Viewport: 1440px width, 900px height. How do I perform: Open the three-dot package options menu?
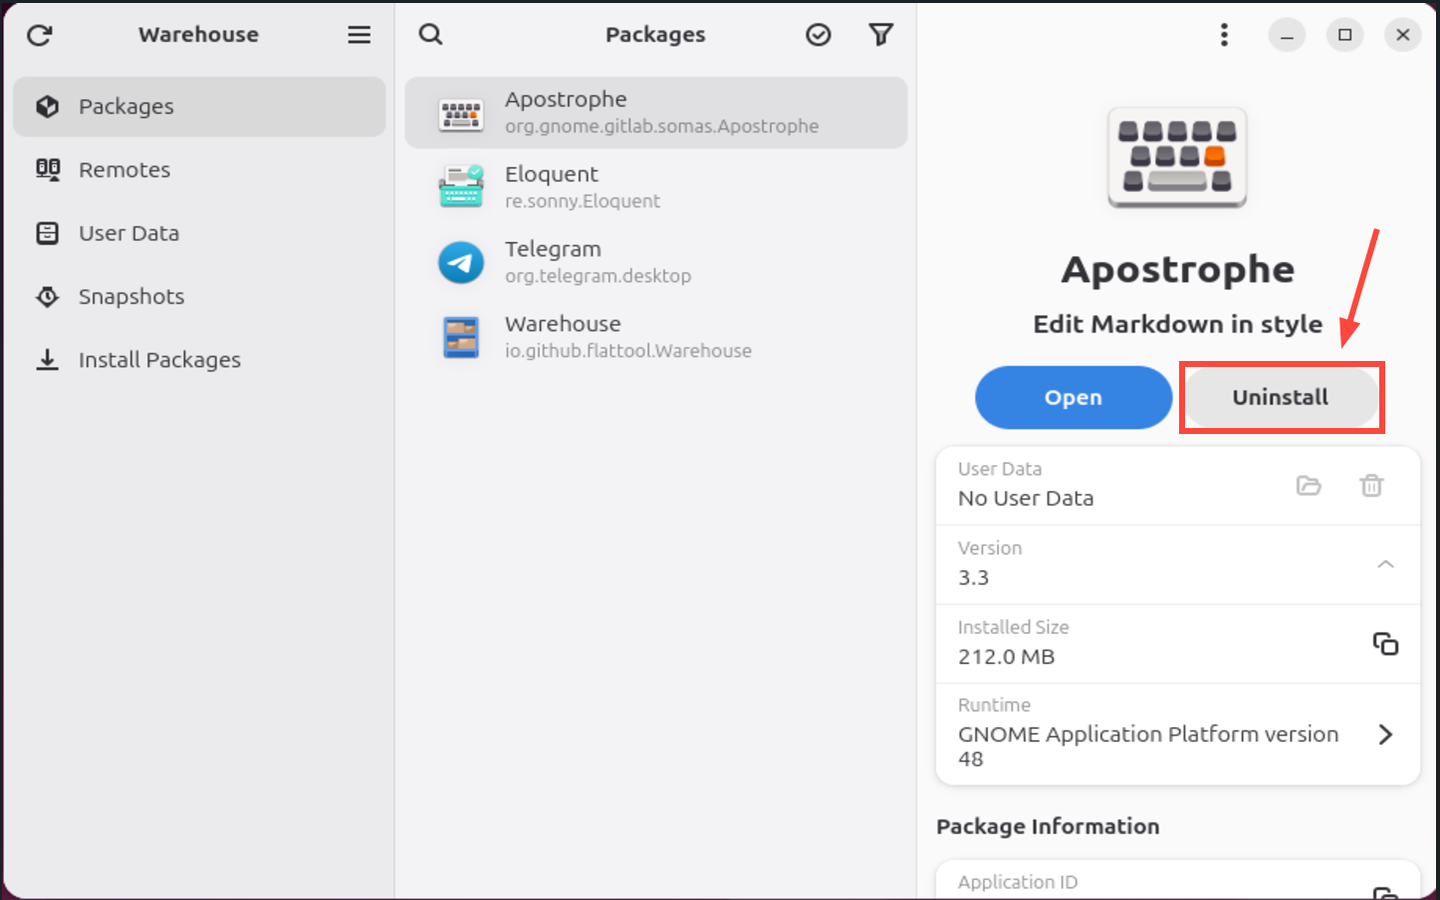[x=1224, y=35]
